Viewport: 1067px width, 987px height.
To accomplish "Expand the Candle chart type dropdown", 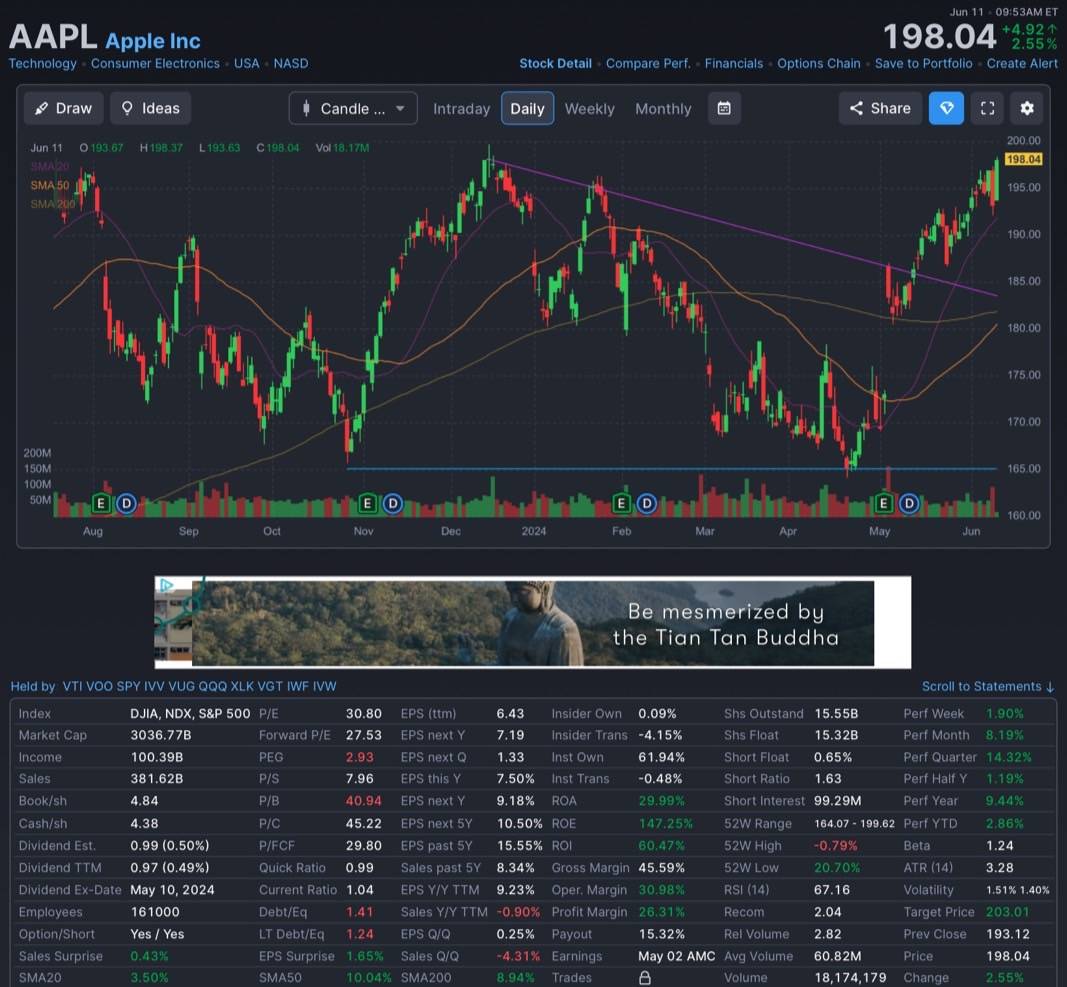I will pos(352,108).
